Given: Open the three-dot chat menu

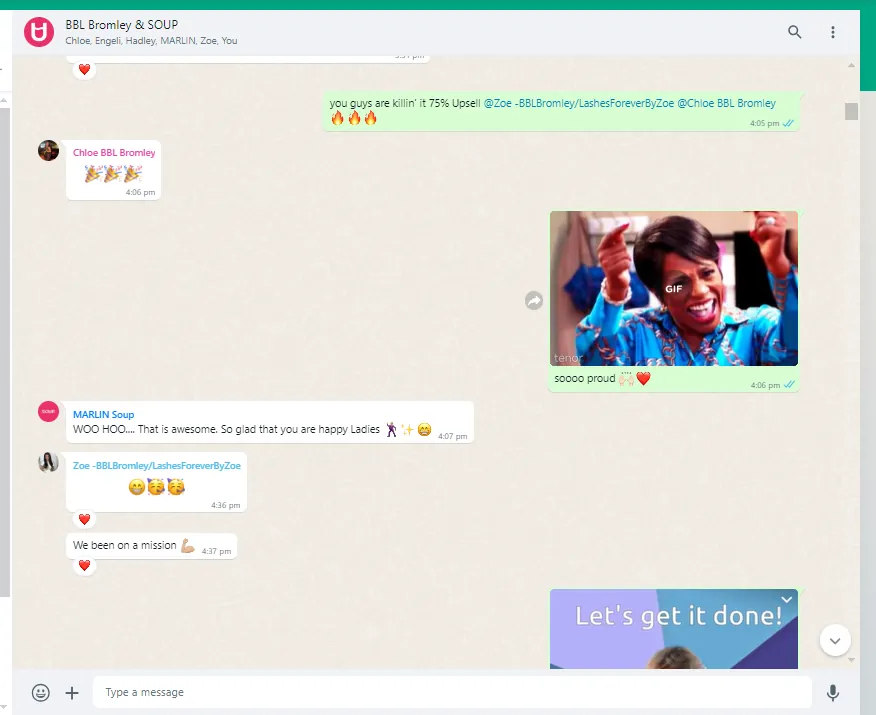Looking at the screenshot, I should click(832, 32).
